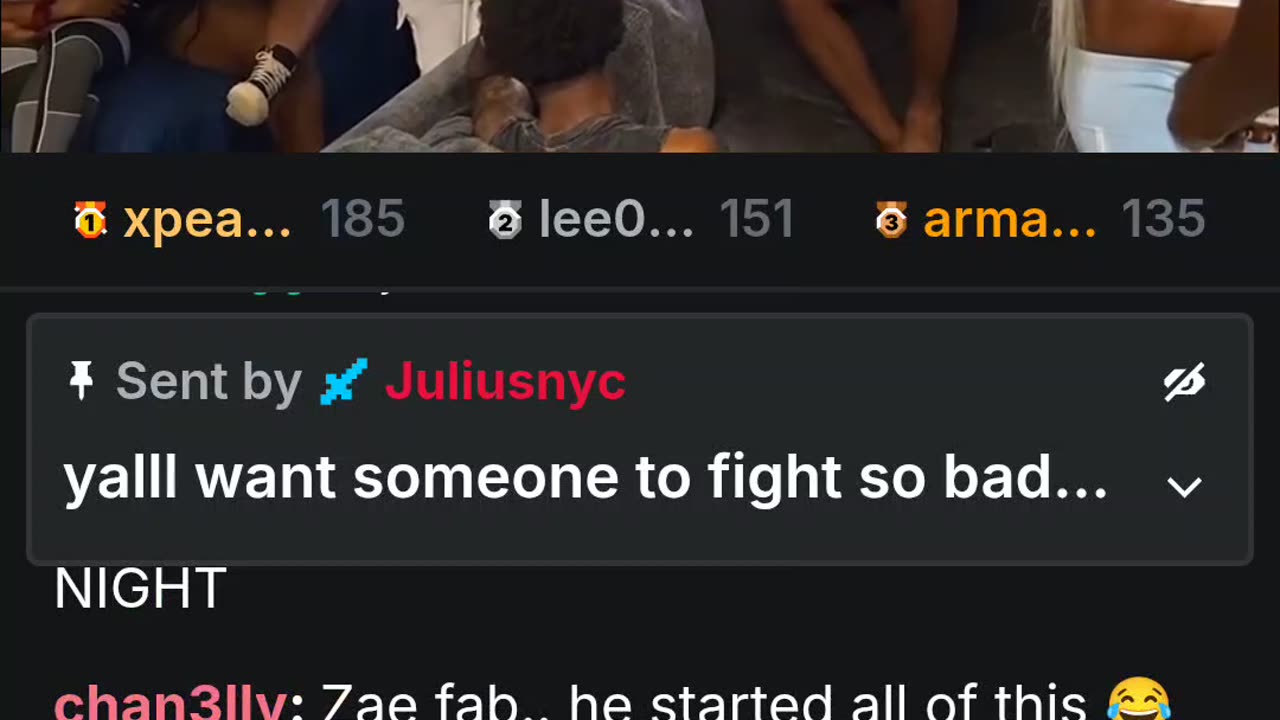Open the Juliusnyc user profile

click(505, 381)
